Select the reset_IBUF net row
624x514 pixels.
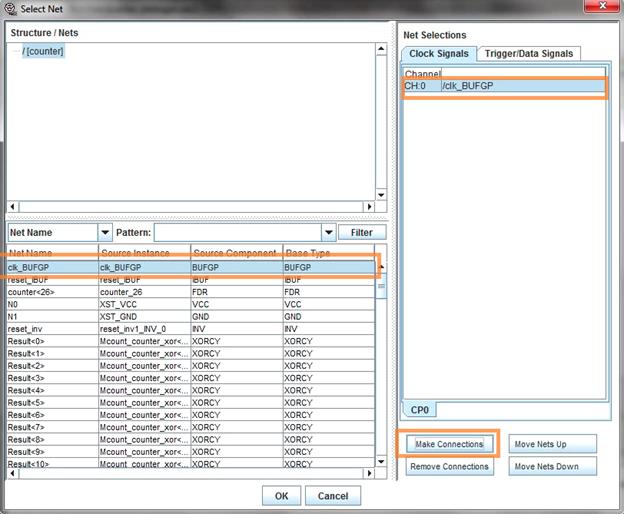pyautogui.click(x=190, y=280)
